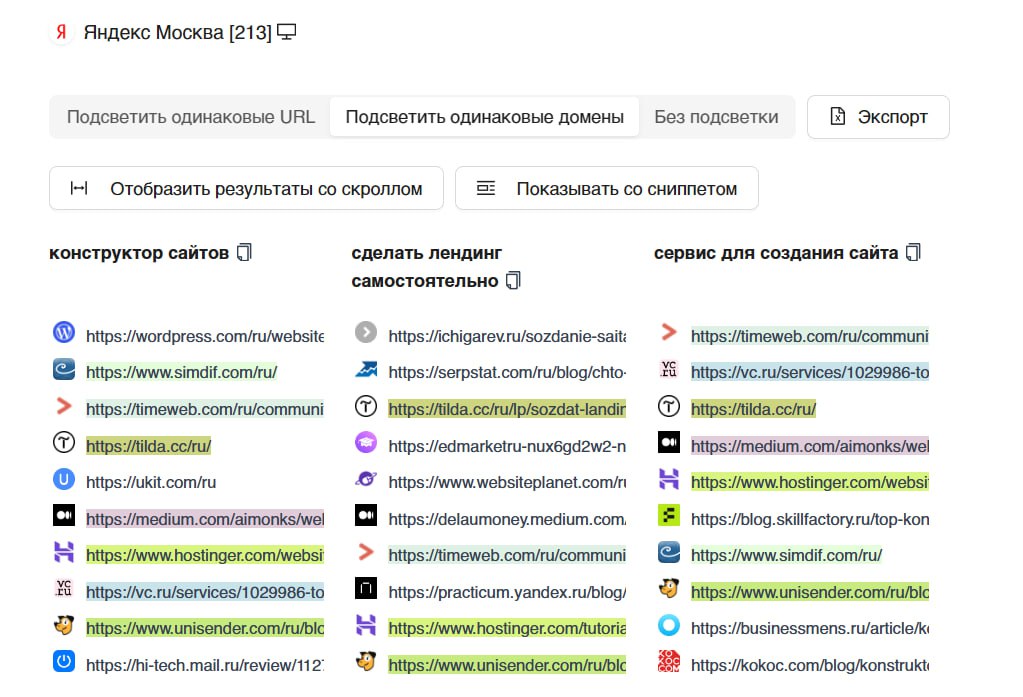This screenshot has height=697, width=1023.
Task: Click the vc.ru favicon in the first column
Action: (x=64, y=588)
